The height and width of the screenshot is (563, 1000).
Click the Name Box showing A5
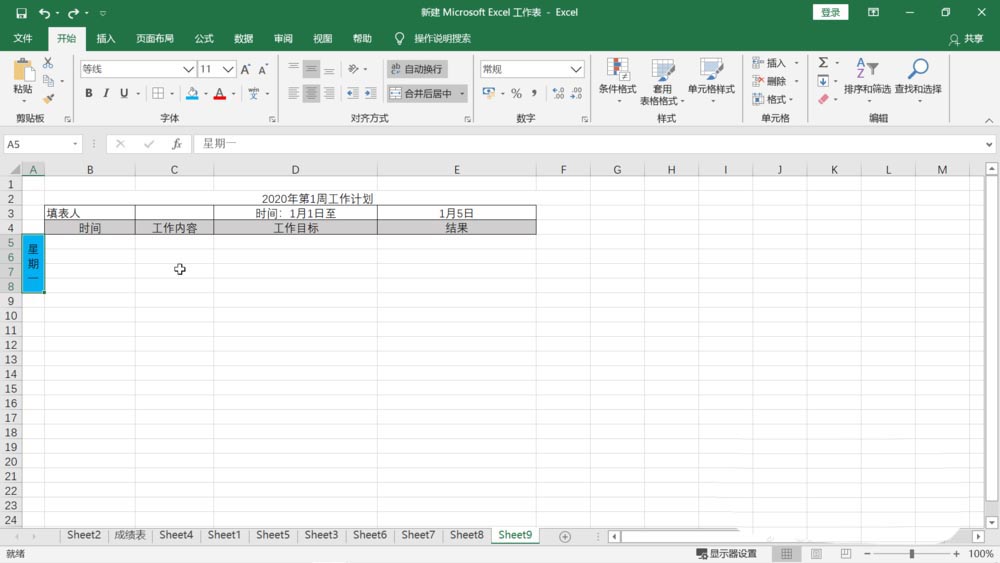click(x=42, y=144)
